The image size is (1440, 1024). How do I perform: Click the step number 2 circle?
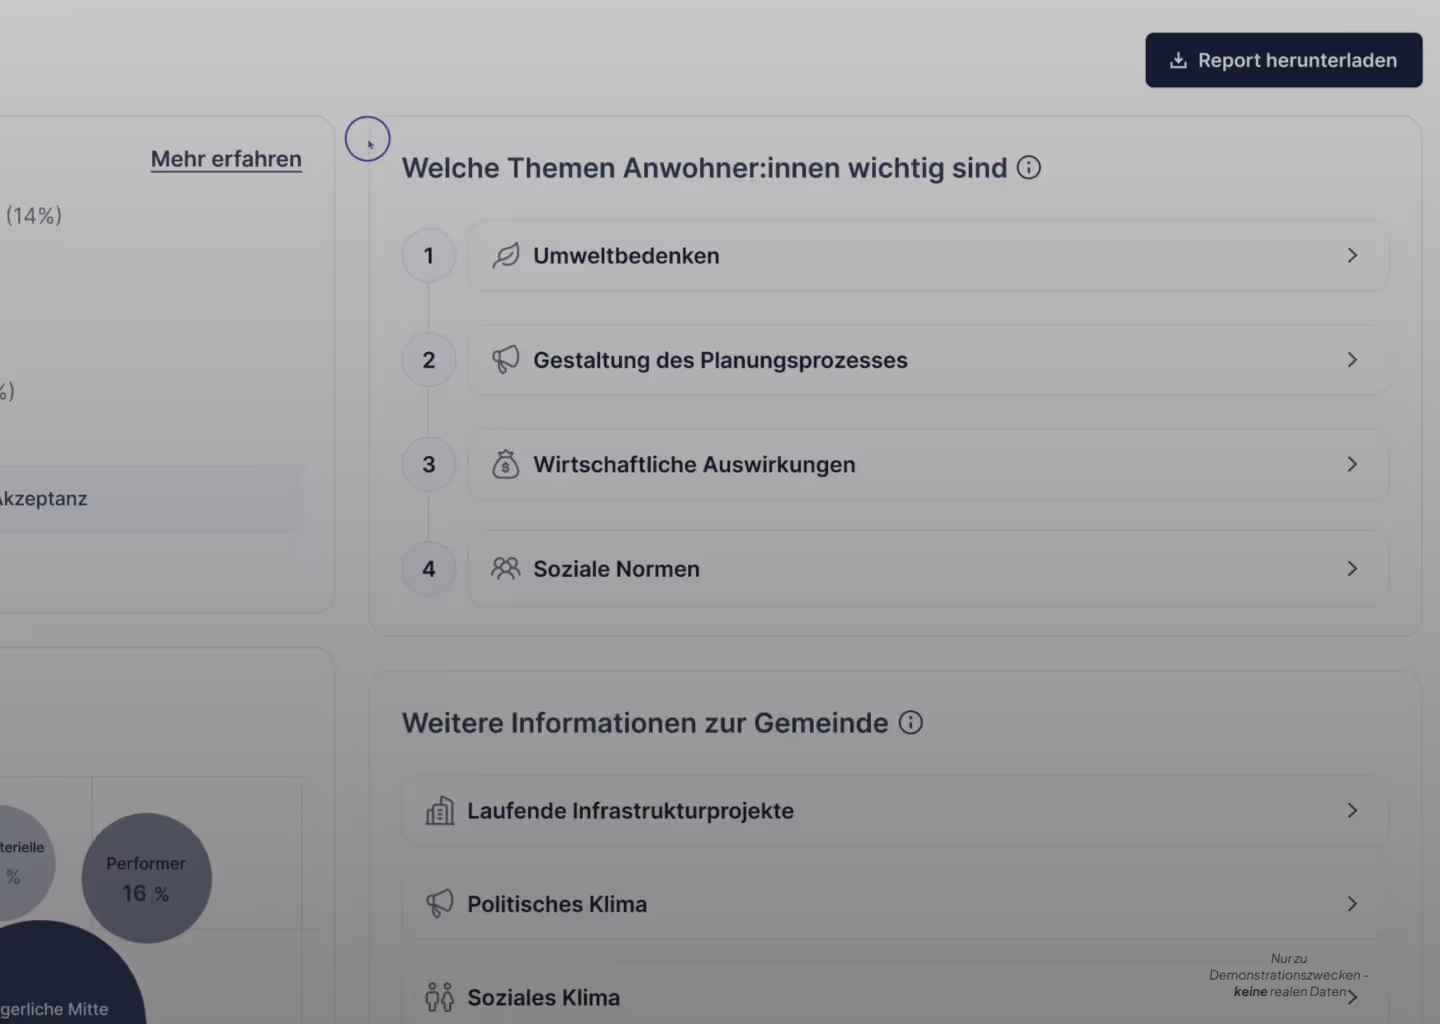click(428, 359)
